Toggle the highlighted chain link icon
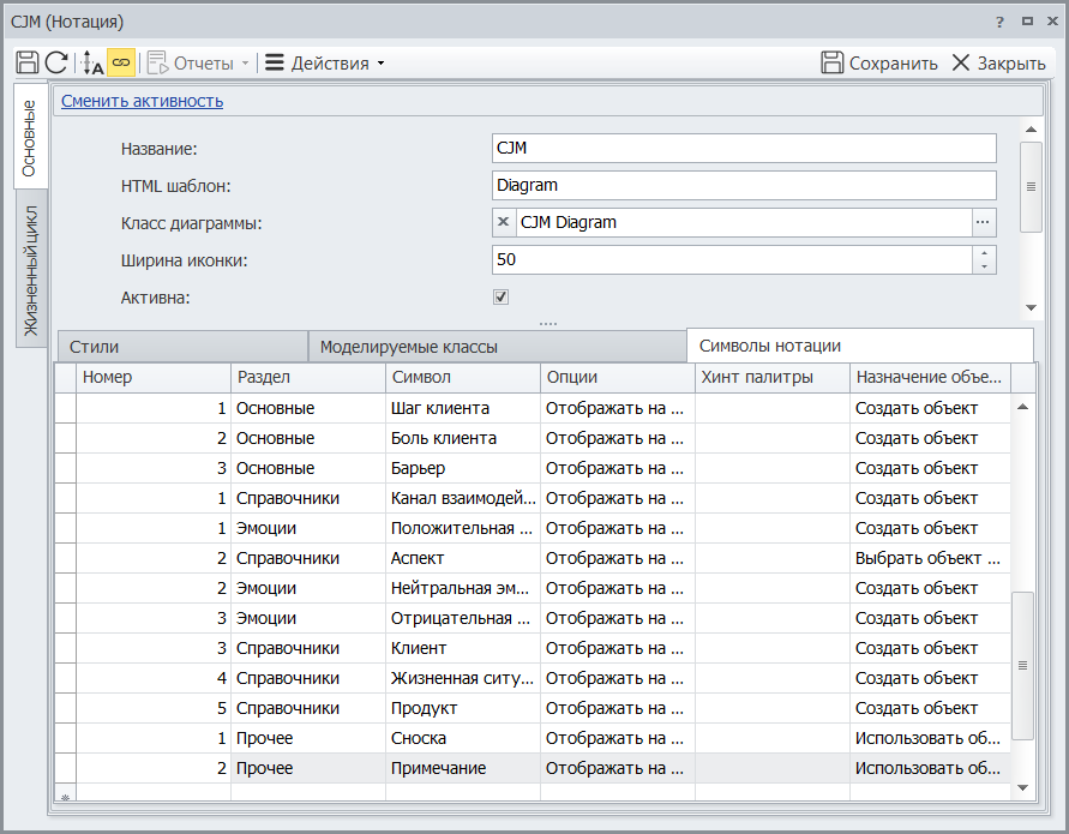The image size is (1069, 834). [x=121, y=63]
